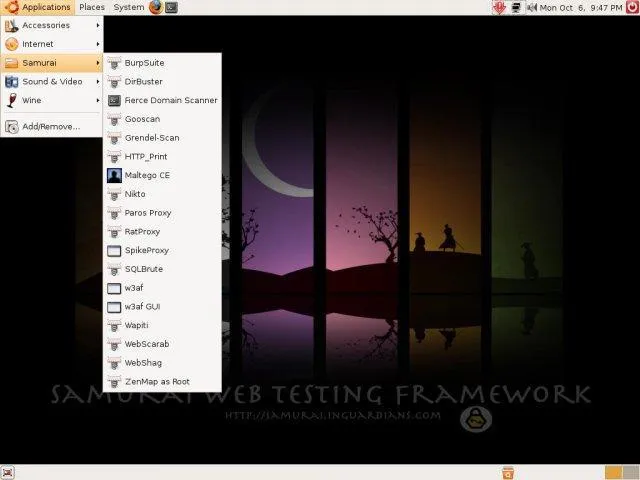The image size is (640, 480).
Task: Click the Maltego CE icon
Action: [x=114, y=175]
